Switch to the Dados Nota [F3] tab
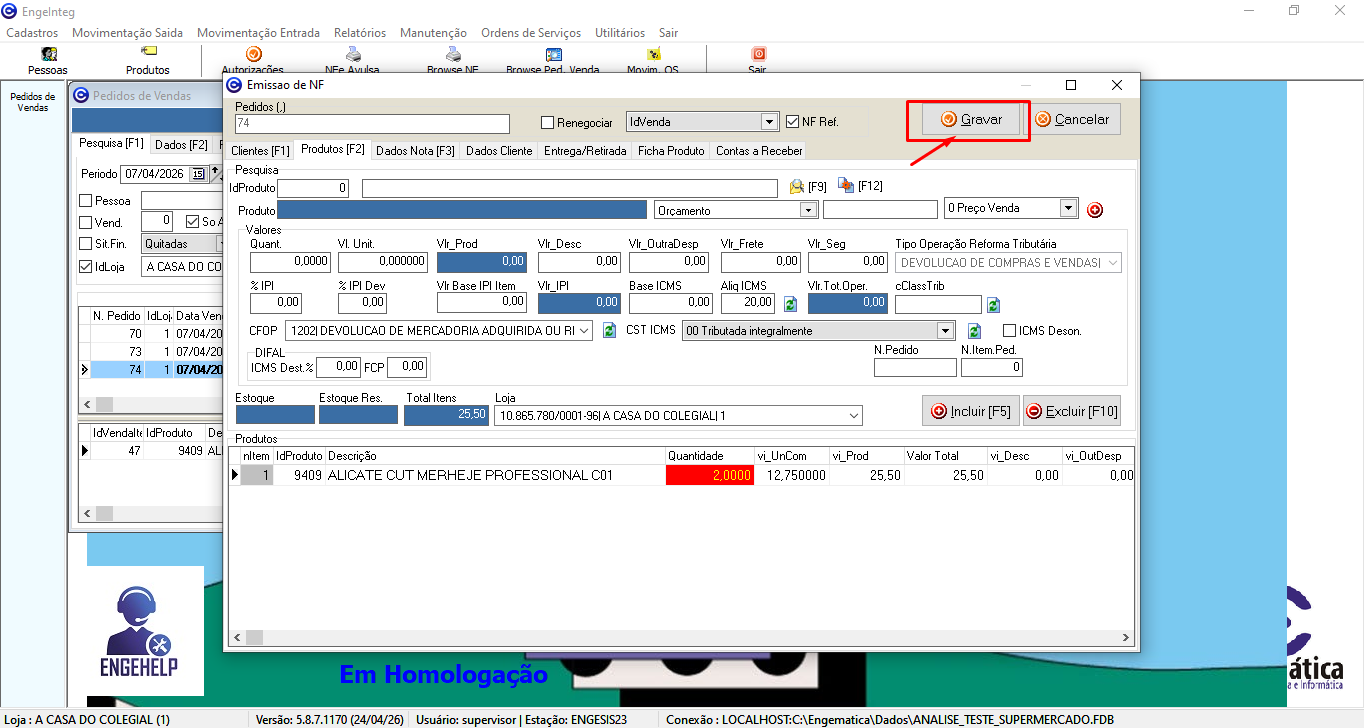This screenshot has width=1364, height=728. coord(415,151)
